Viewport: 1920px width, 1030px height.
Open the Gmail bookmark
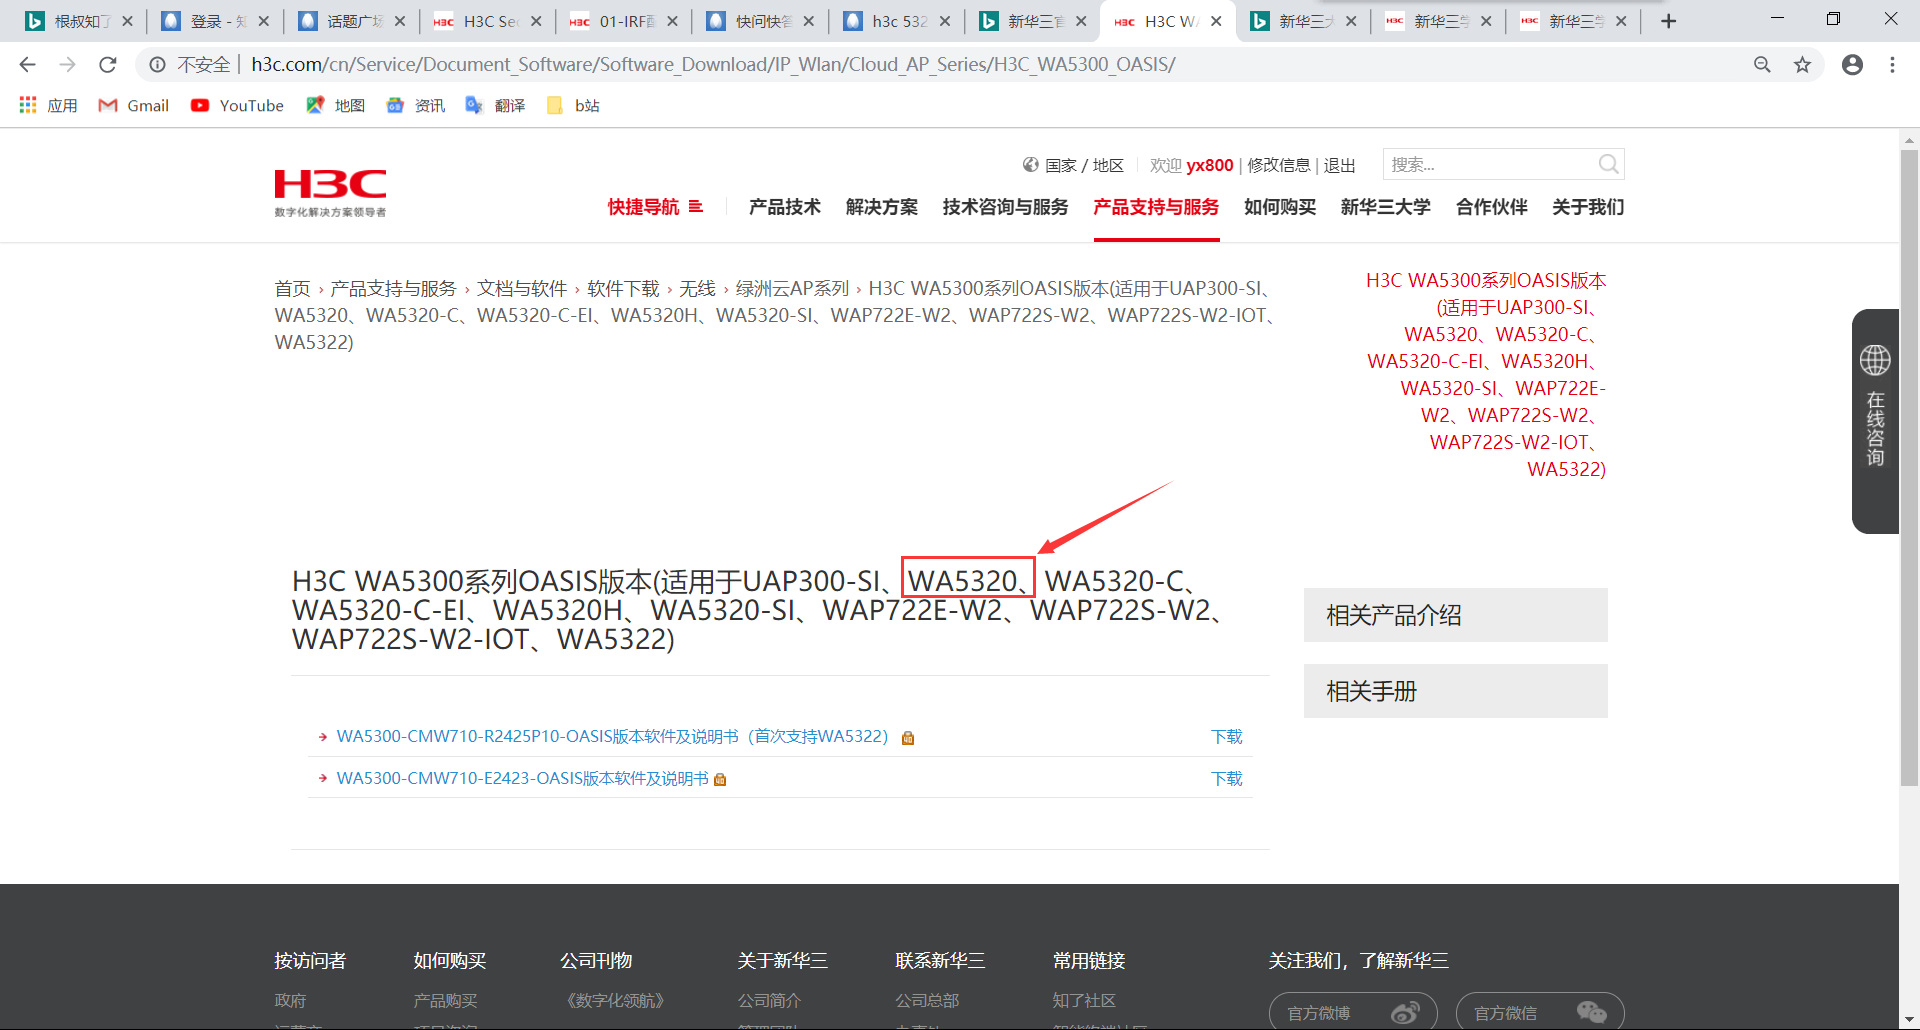tap(134, 106)
